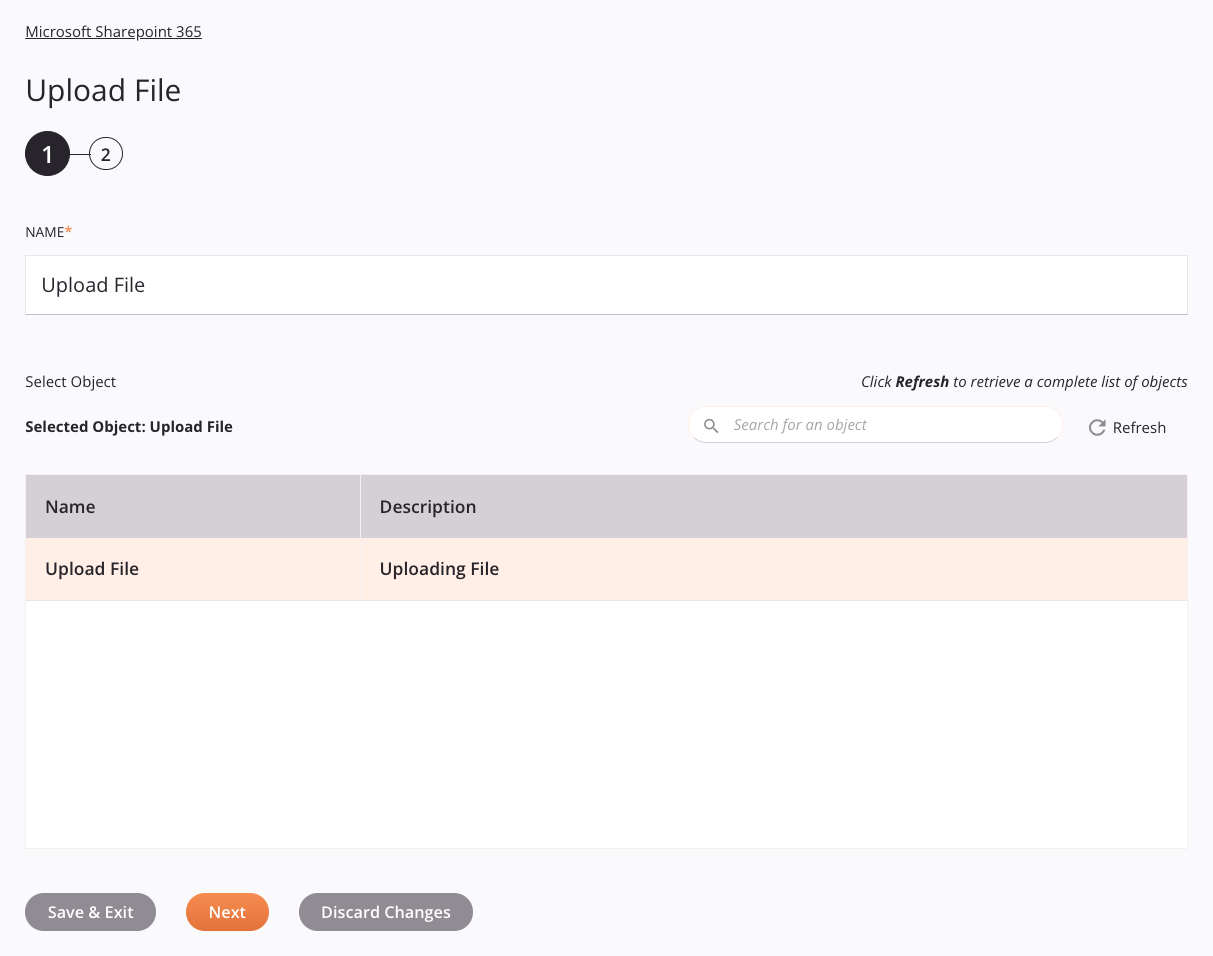
Task: Sort by the Name column header
Action: point(193,507)
